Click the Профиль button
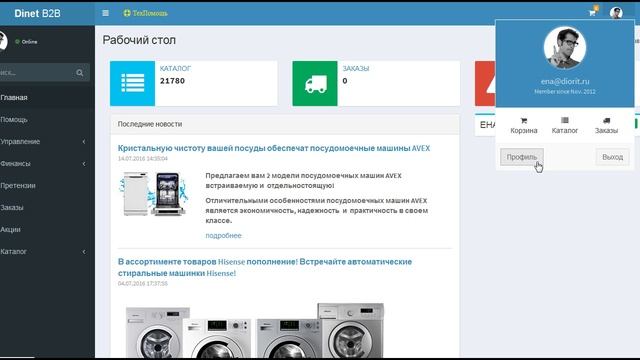640x360 pixels. coord(522,157)
